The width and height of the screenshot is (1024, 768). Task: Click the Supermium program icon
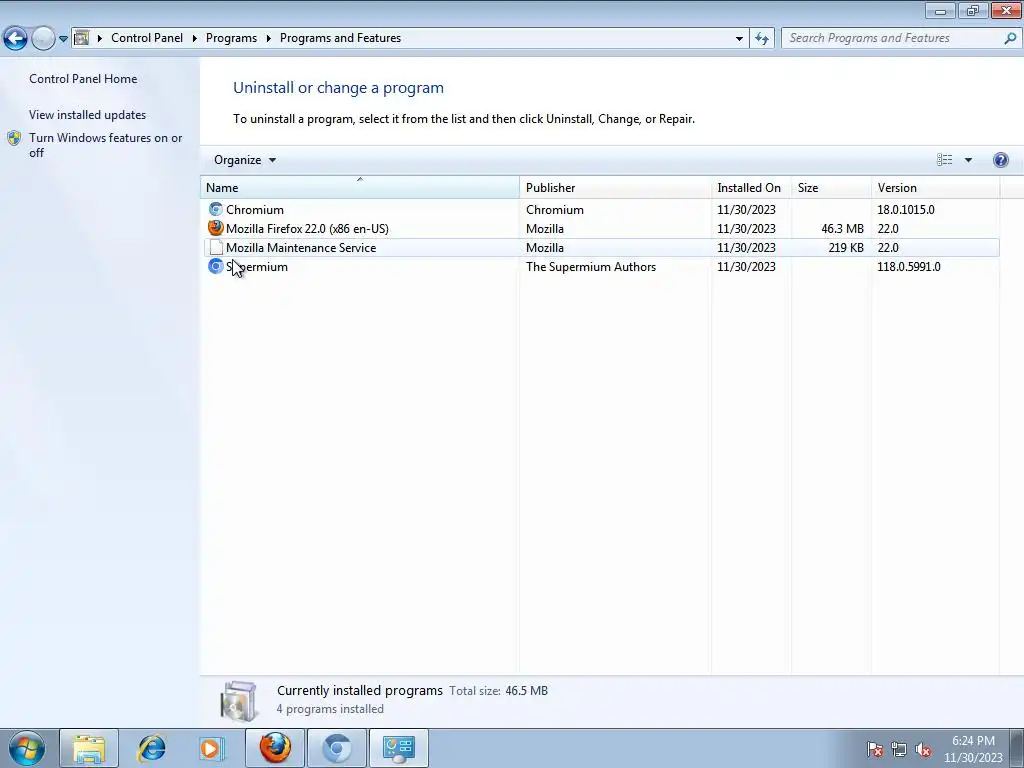point(216,266)
